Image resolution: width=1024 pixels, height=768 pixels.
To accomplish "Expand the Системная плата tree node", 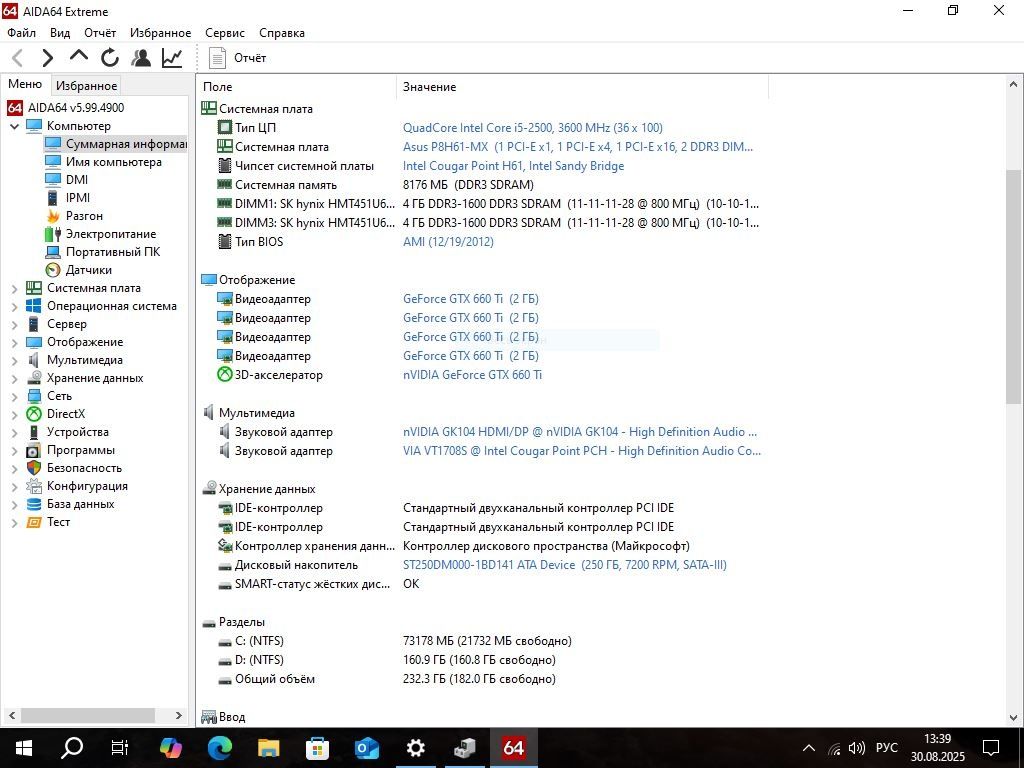I will tap(14, 288).
